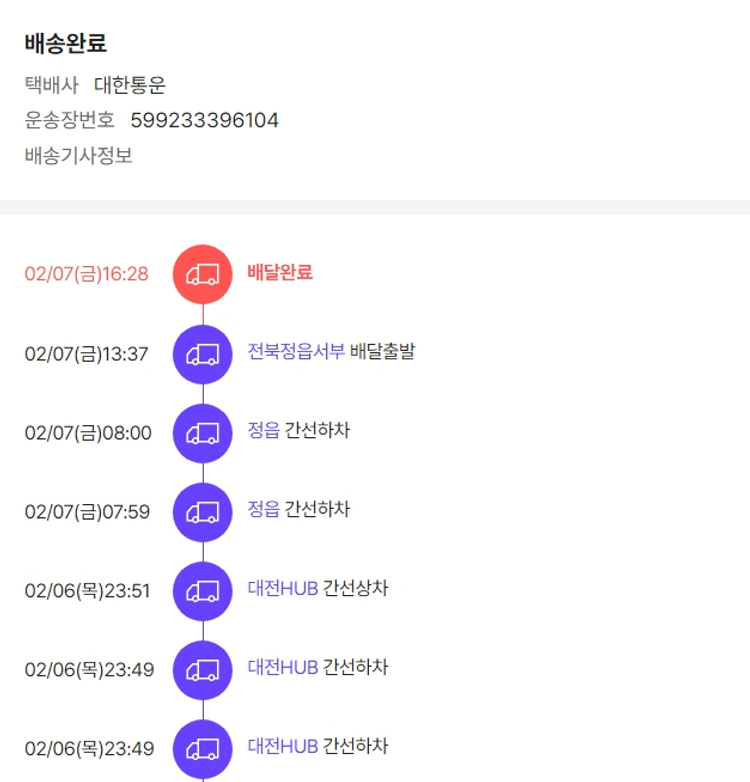Click the 배송완료 heading

66,44
